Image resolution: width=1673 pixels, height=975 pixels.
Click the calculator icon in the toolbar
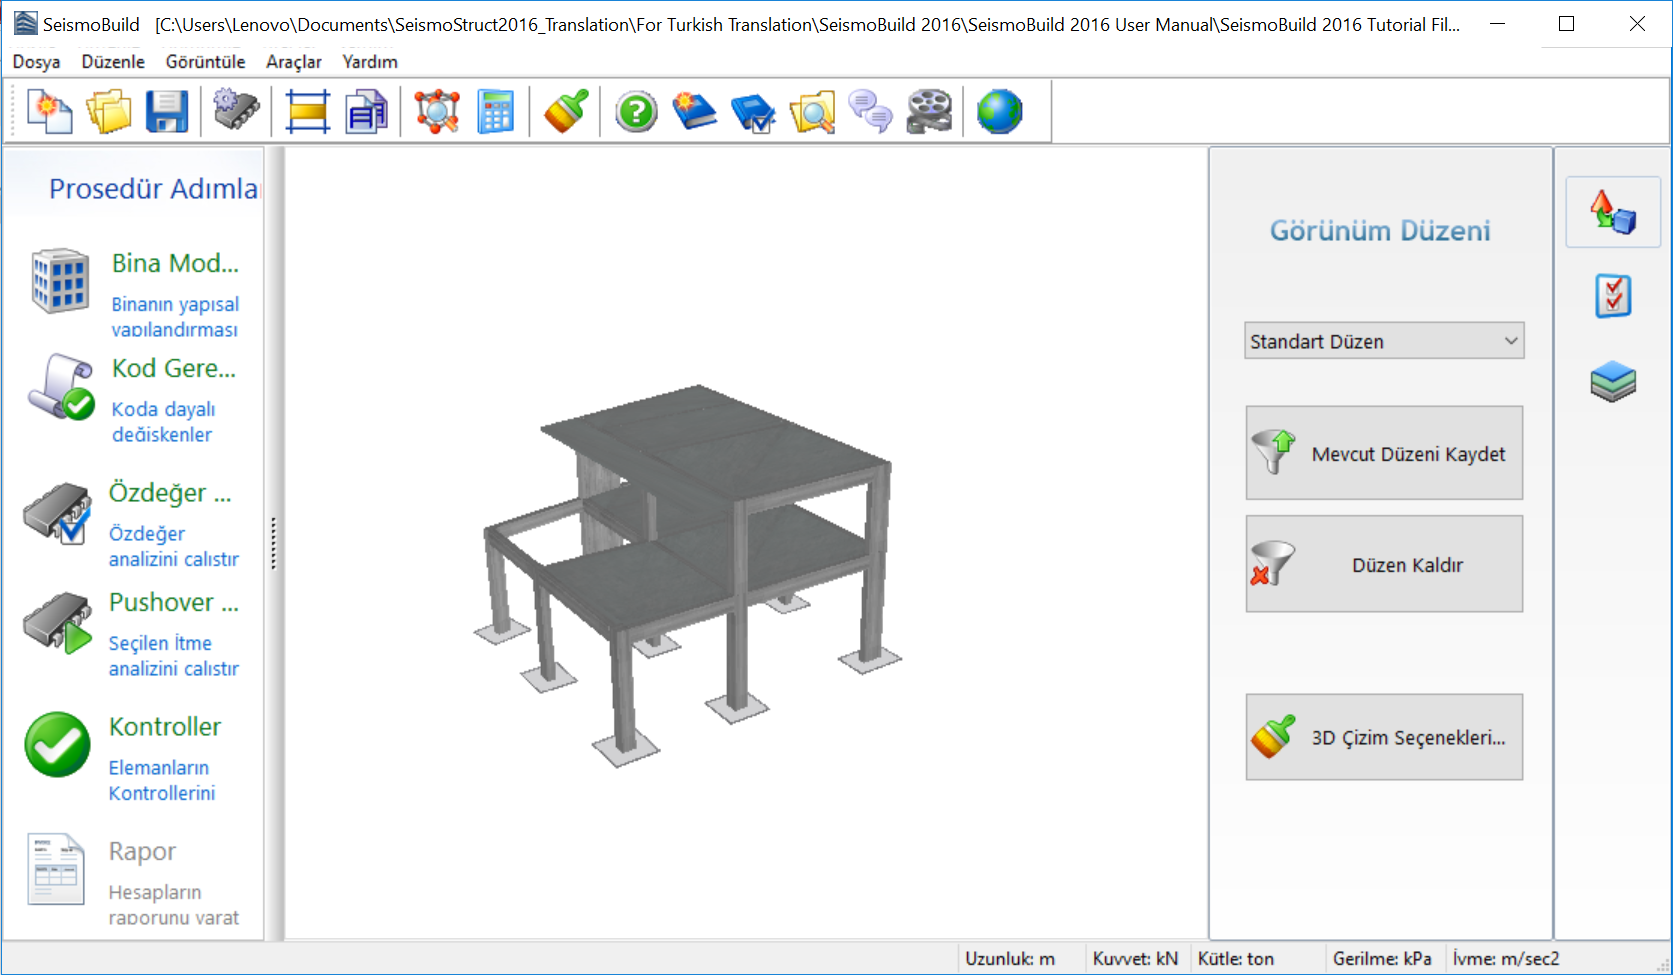tap(496, 111)
